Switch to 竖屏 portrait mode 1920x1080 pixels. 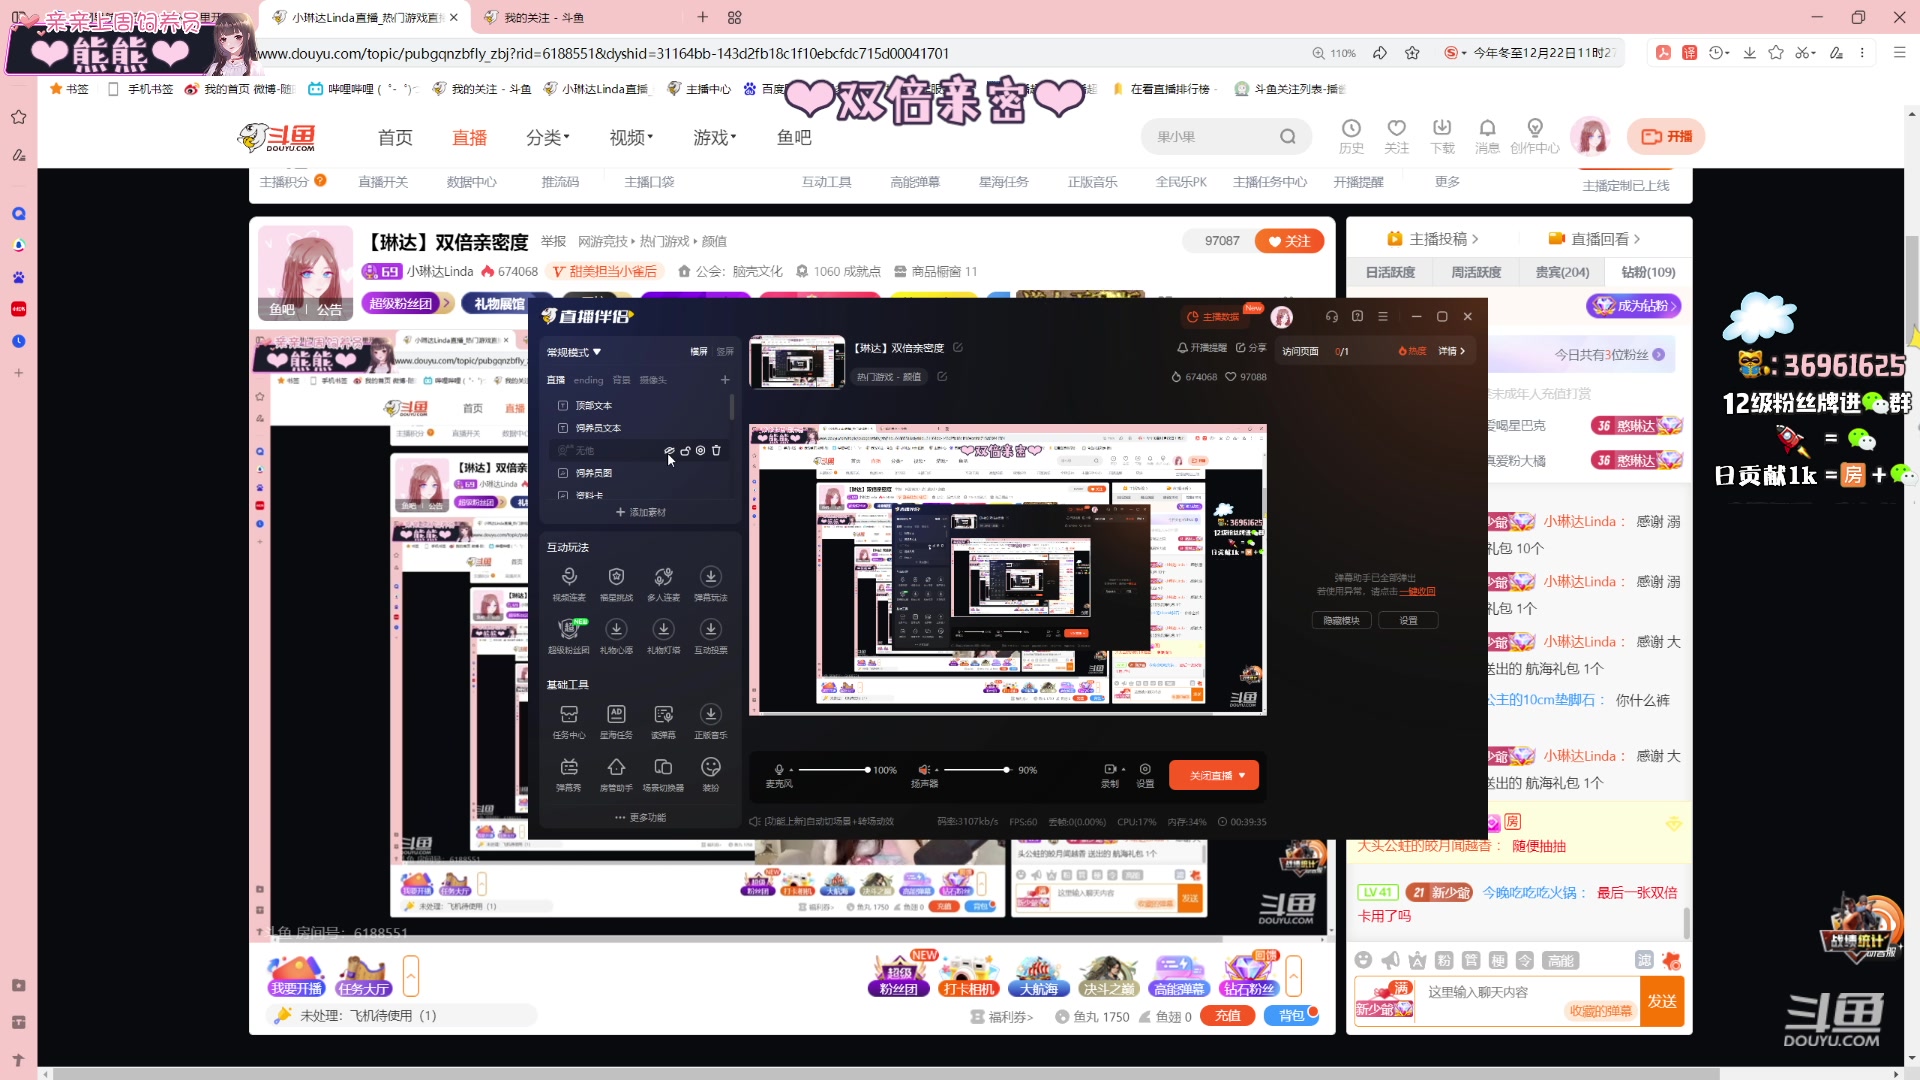[x=725, y=351]
